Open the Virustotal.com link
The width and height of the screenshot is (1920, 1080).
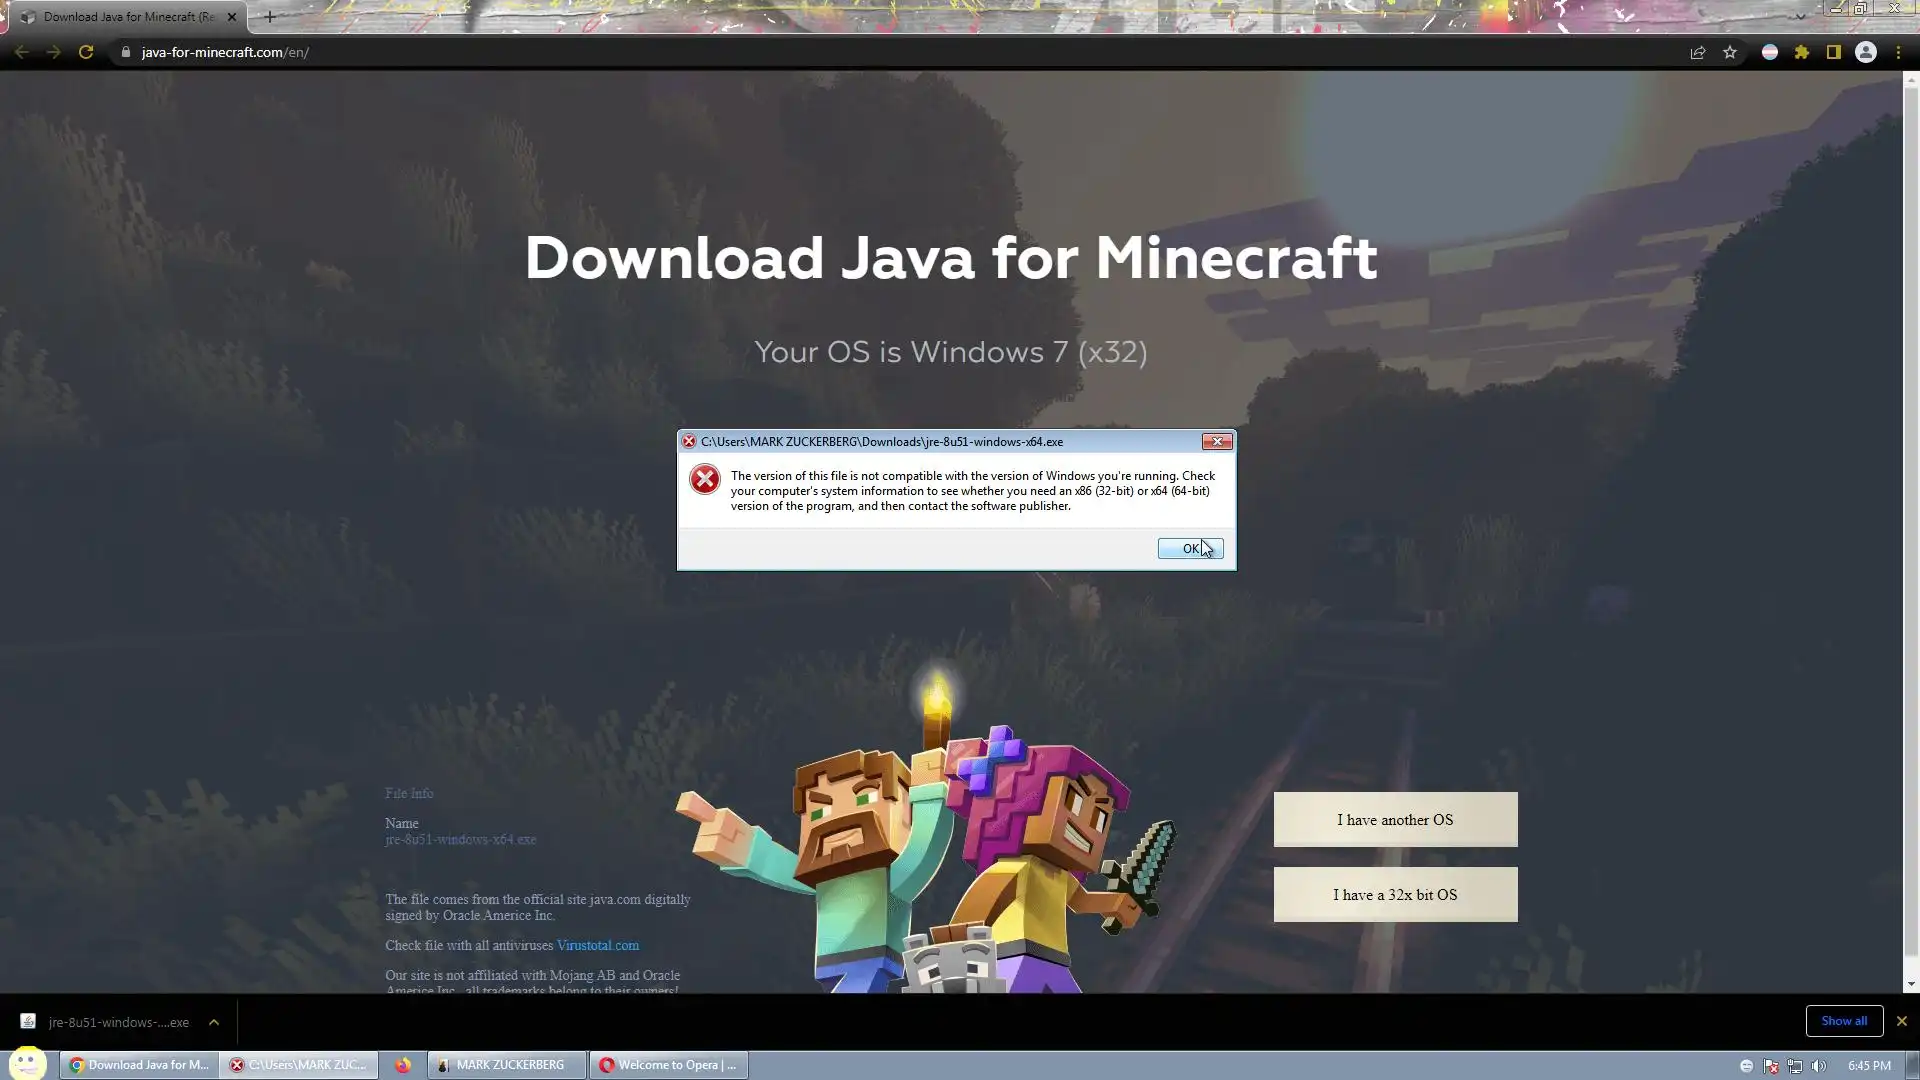pos(598,945)
